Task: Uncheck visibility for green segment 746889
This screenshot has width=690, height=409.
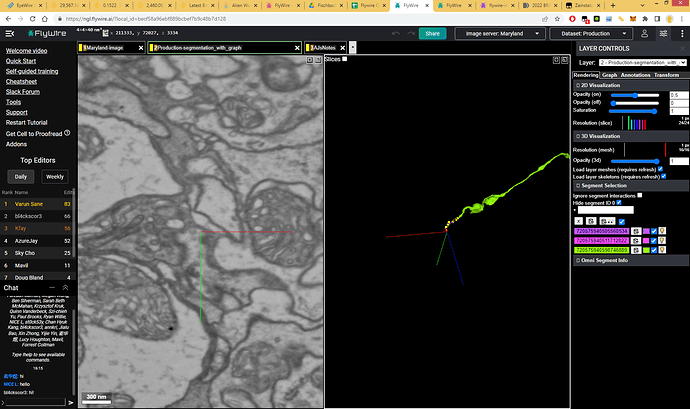Action: point(654,250)
